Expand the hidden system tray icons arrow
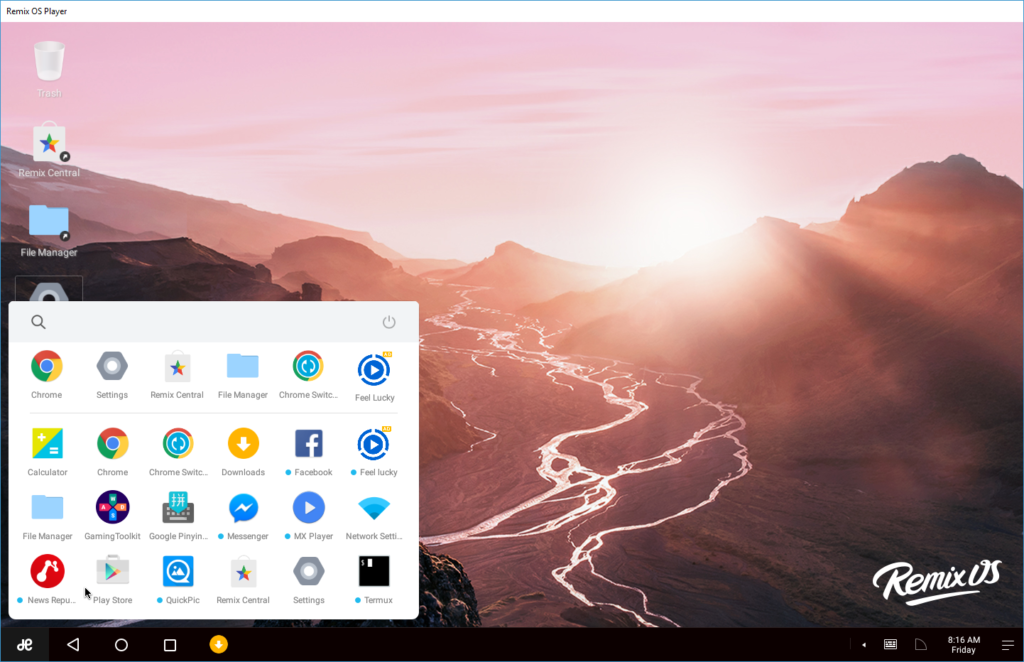1024x662 pixels. [863, 645]
